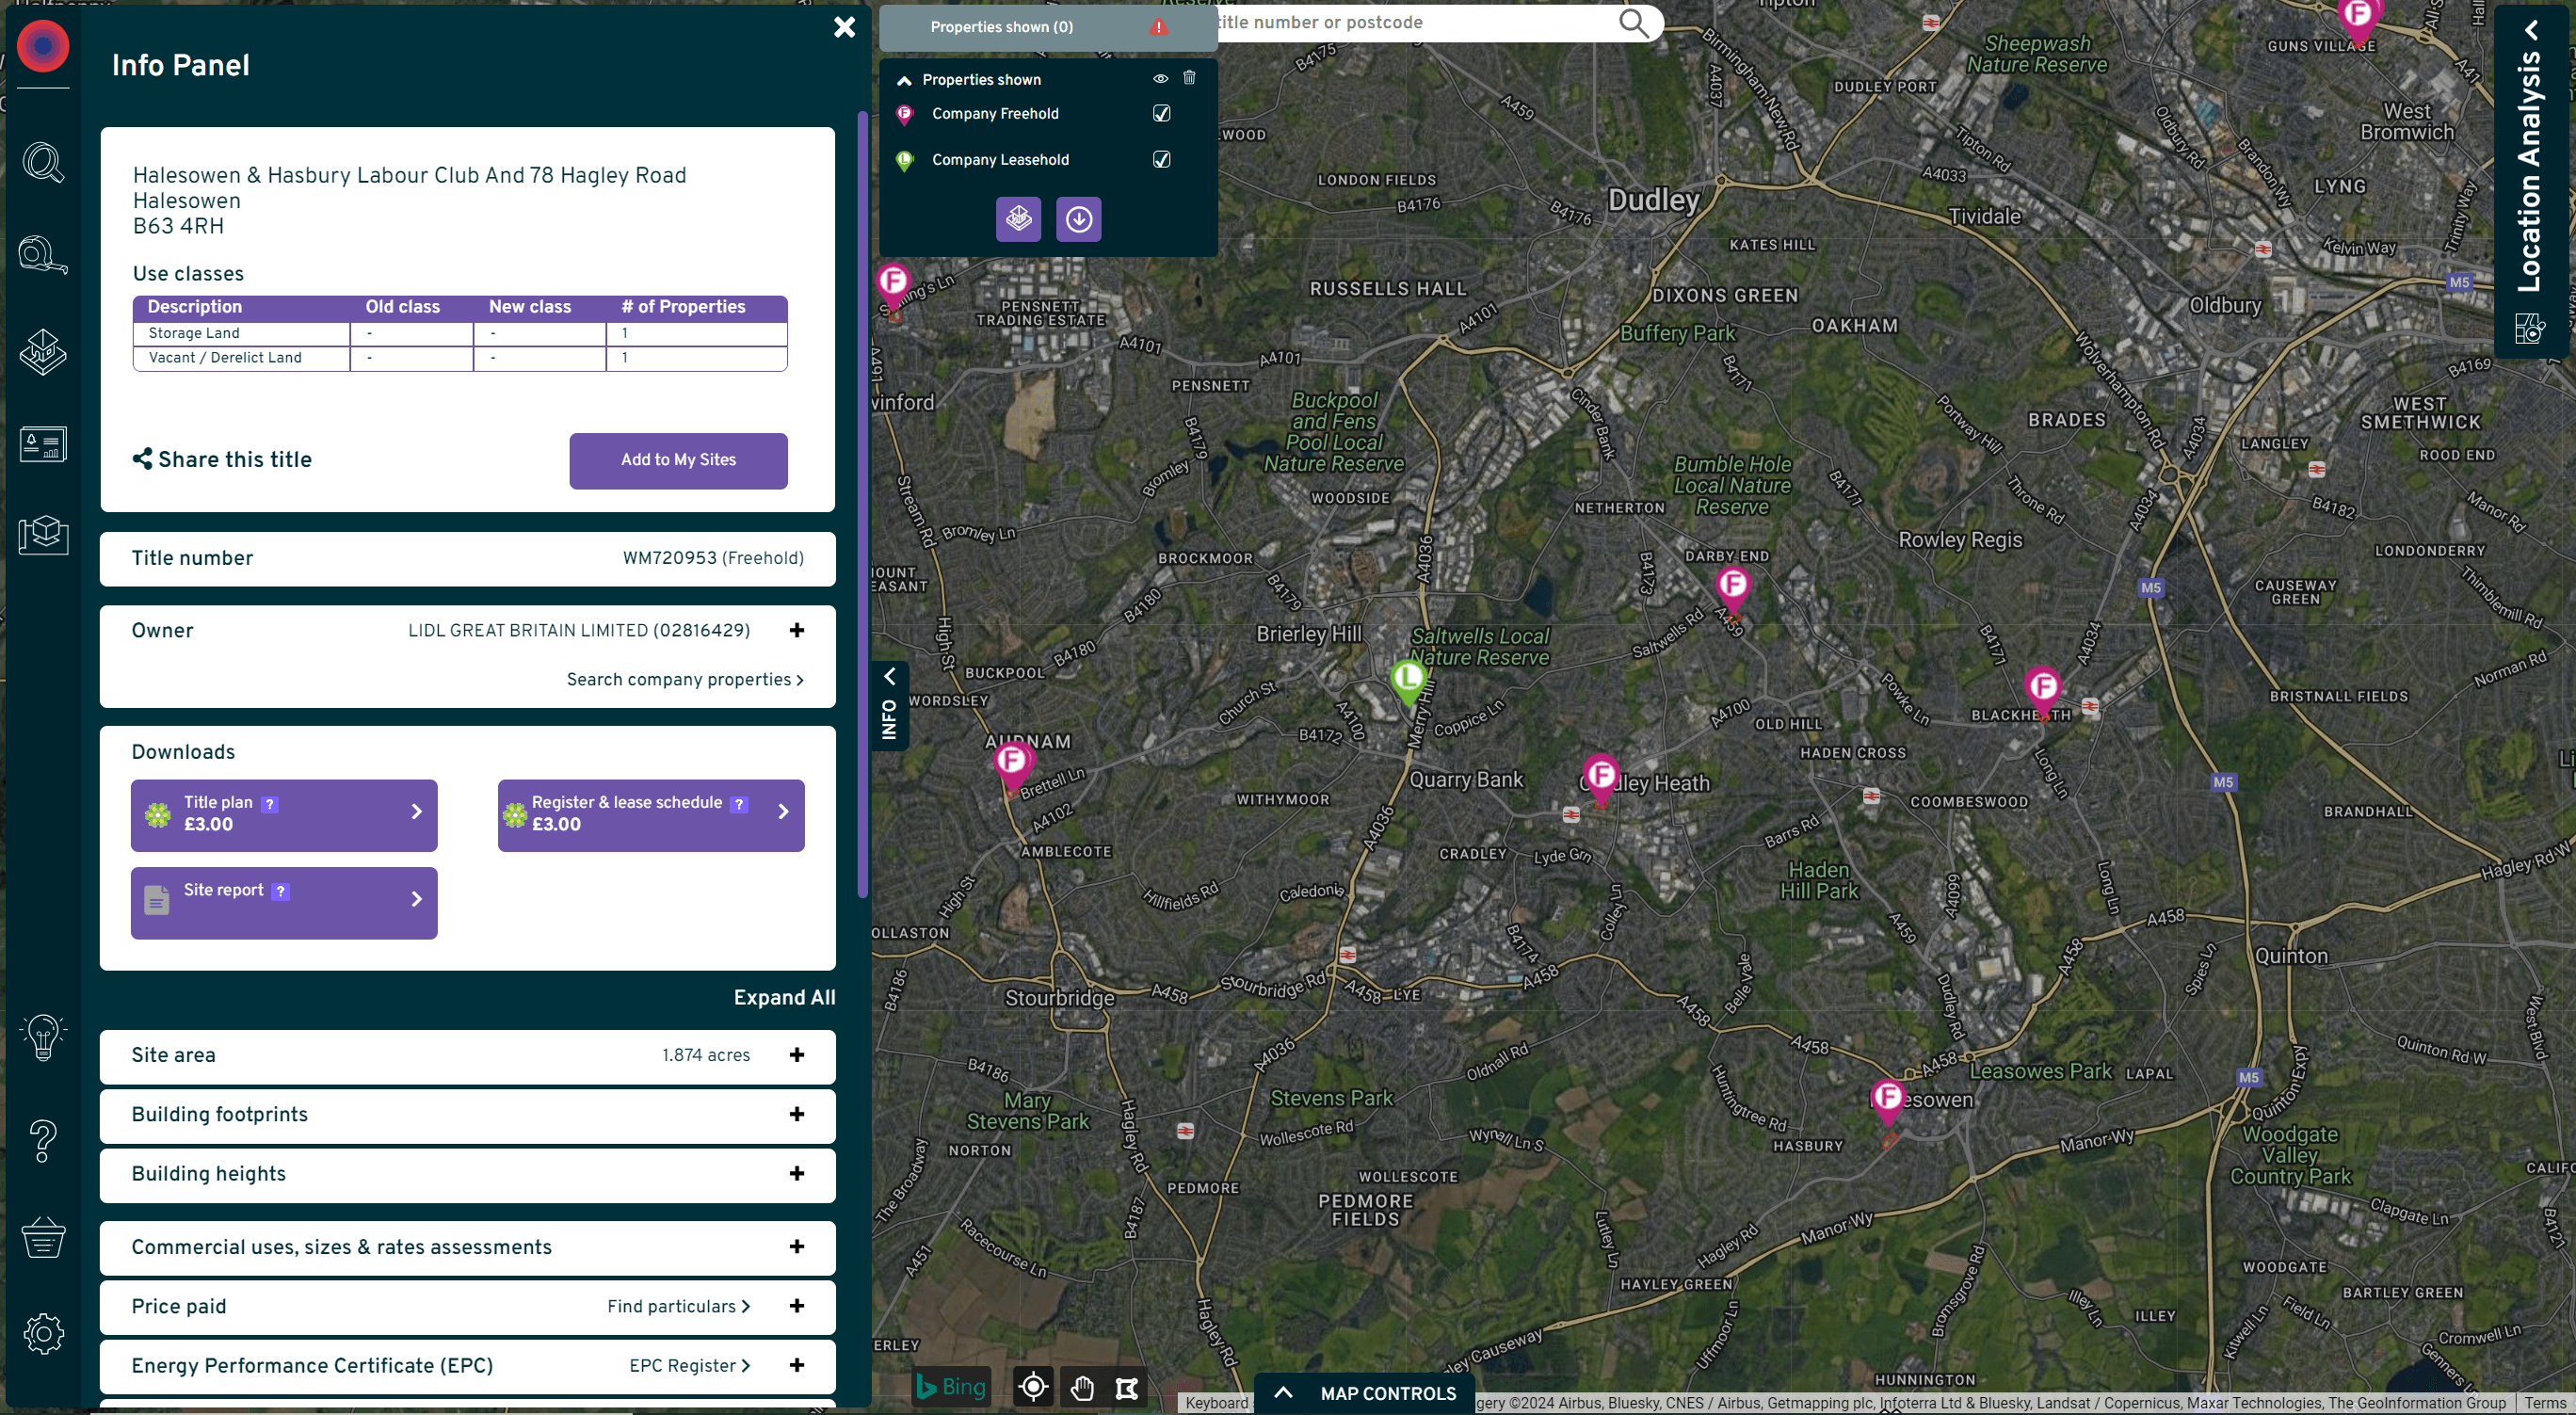Uncheck the Company Freehold checkbox
Image resolution: width=2576 pixels, height=1415 pixels.
tap(1161, 113)
